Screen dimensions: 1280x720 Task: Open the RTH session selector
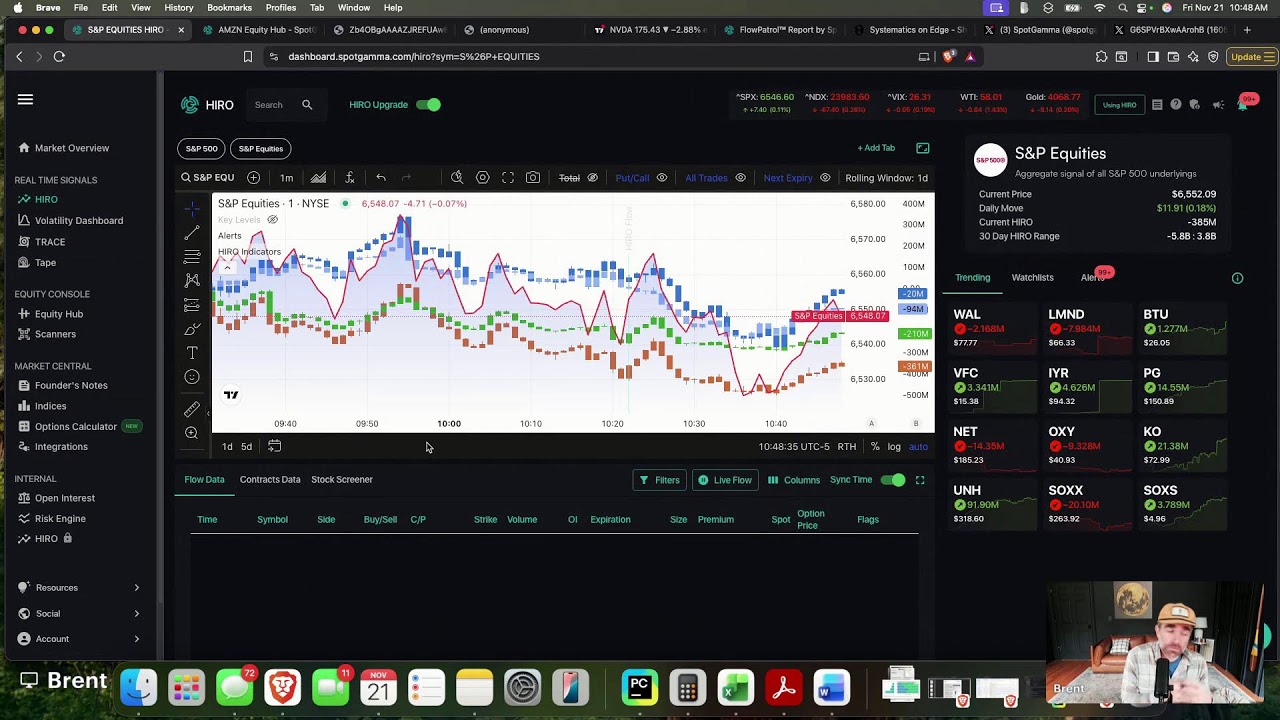(847, 447)
